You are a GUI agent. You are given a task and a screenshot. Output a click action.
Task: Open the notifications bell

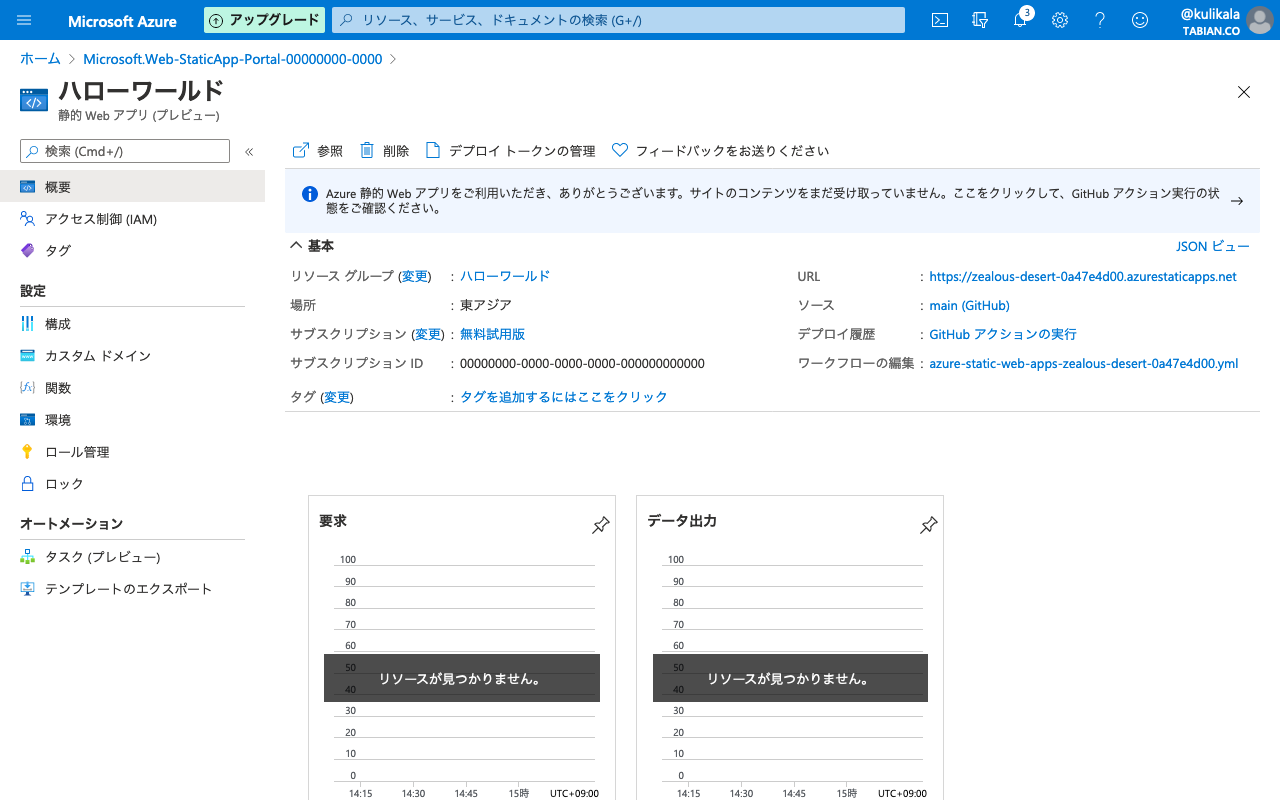click(1020, 20)
